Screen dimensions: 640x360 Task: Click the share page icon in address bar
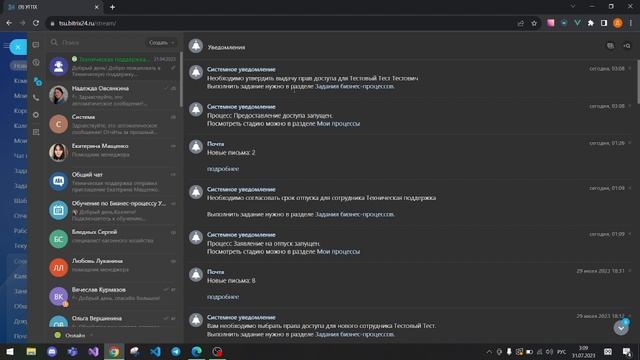[x=520, y=23]
